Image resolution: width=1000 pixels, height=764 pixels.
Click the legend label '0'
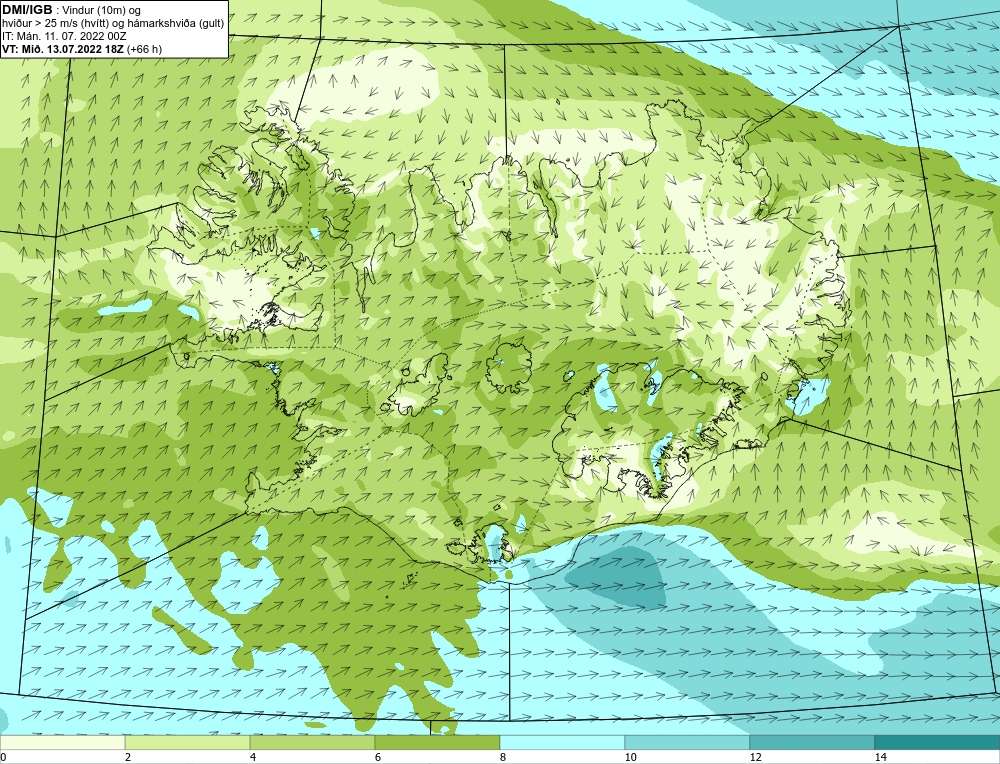tap(4, 757)
